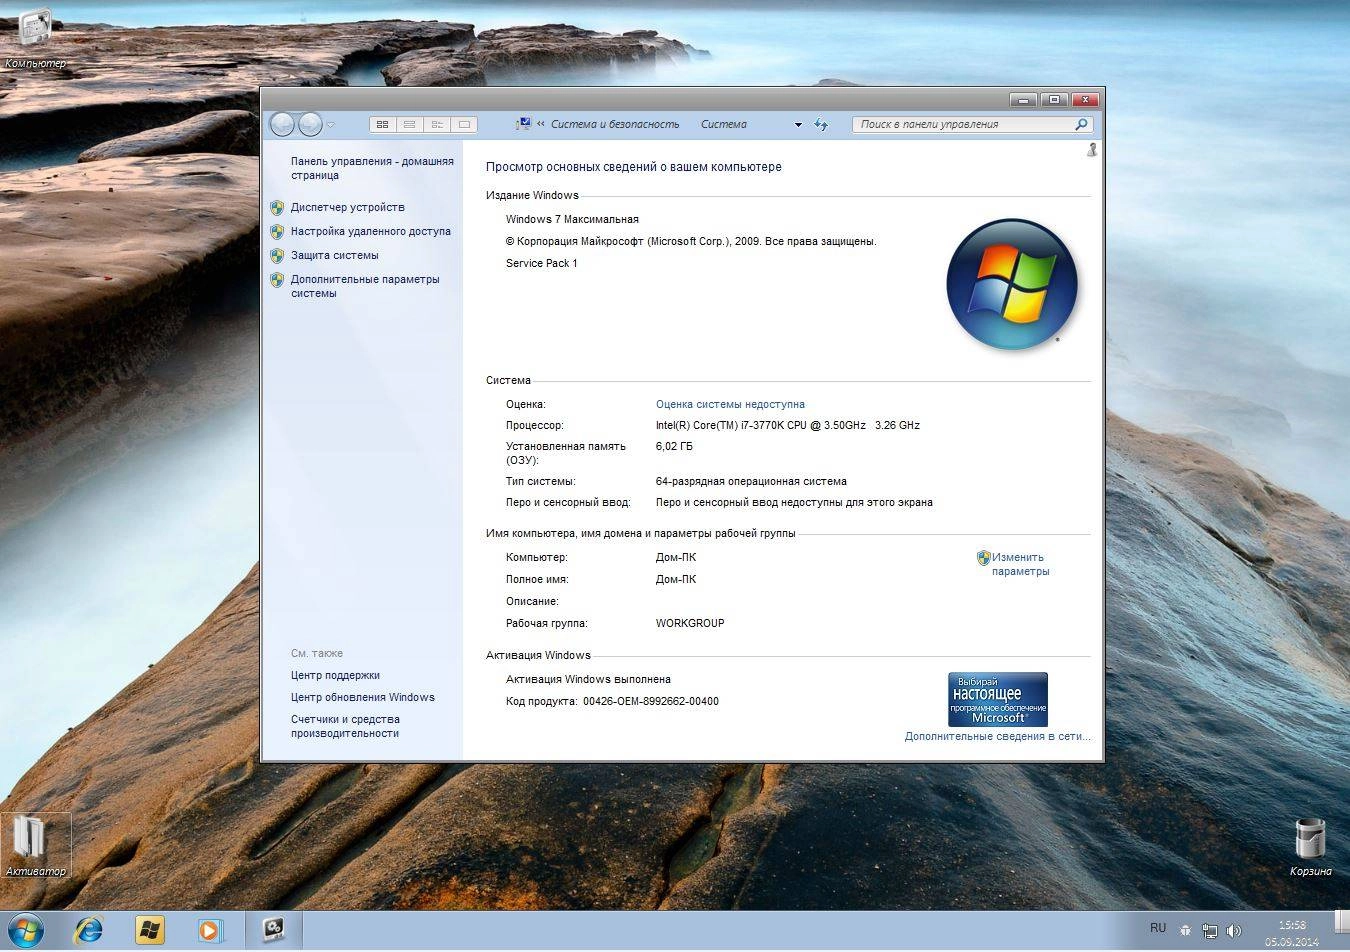Open help via the small icon under the search box
The width and height of the screenshot is (1350, 952).
[x=1092, y=150]
